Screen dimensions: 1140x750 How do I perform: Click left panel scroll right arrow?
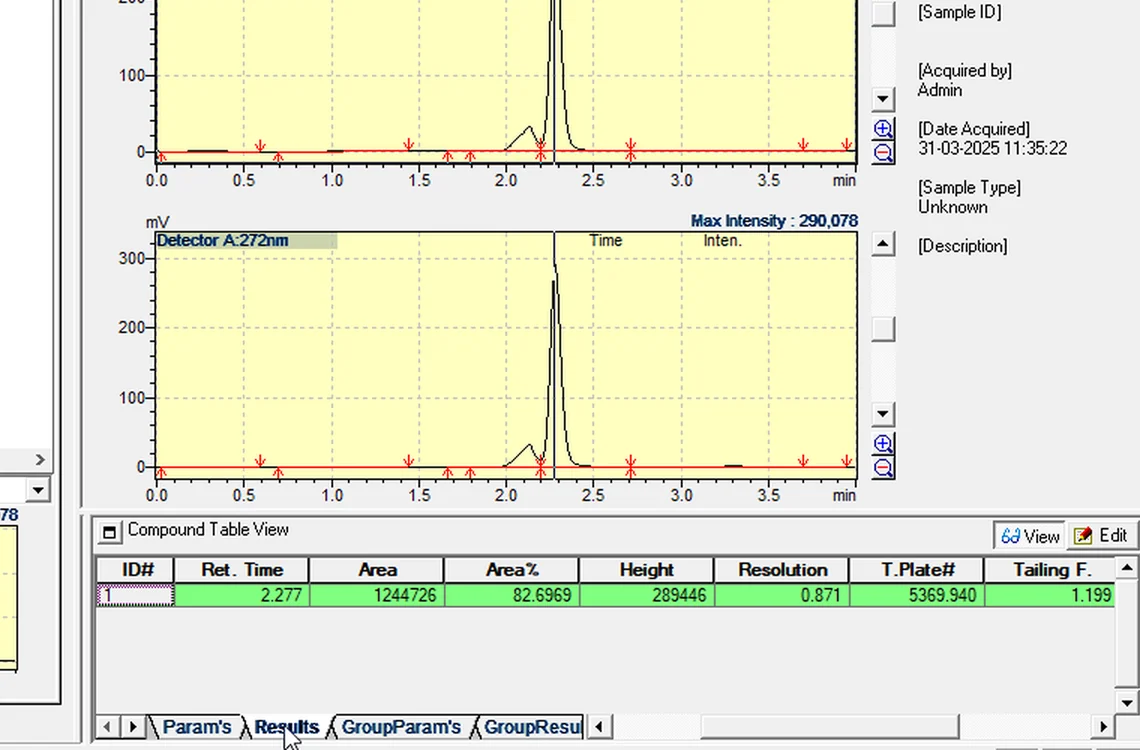40,460
